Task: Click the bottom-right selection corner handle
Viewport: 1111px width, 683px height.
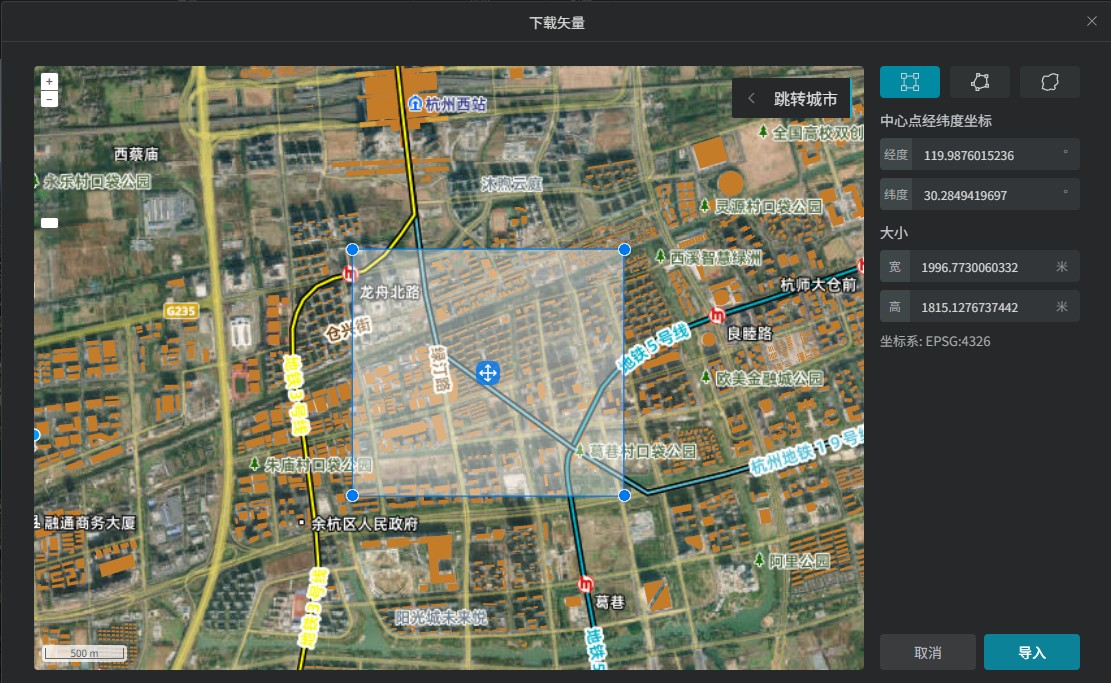Action: click(624, 496)
